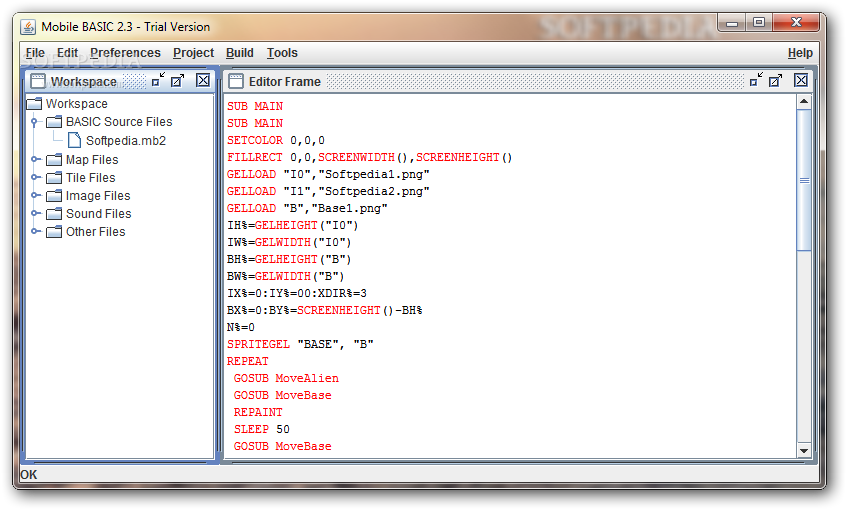Click the editor scroll up arrow
The width and height of the screenshot is (847, 510).
click(x=804, y=102)
